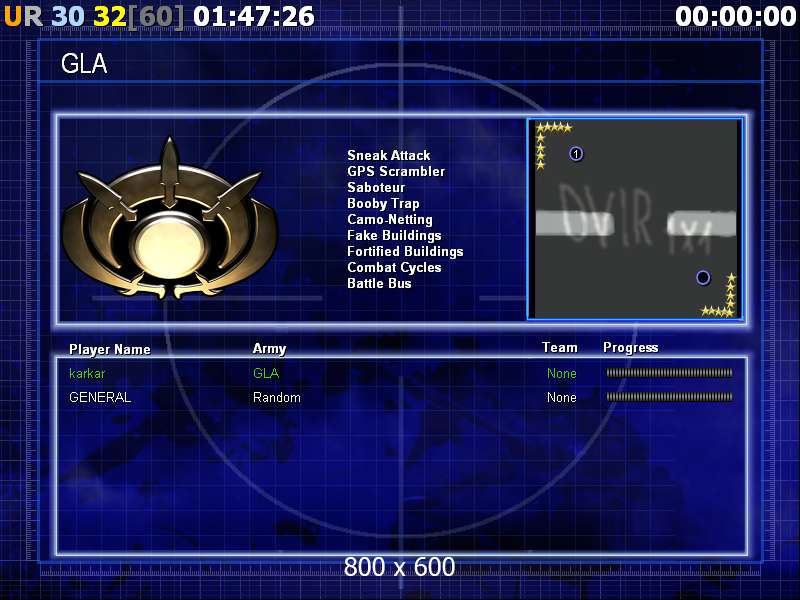The width and height of the screenshot is (800, 600).
Task: Click the GENERAL player name
Action: [x=100, y=397]
